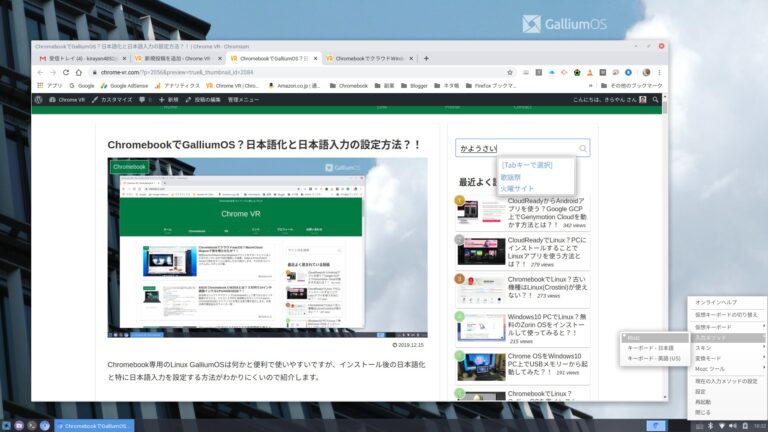Close the Gmail inbox tab
This screenshot has width=768, height=432.
pyautogui.click(x=124, y=58)
